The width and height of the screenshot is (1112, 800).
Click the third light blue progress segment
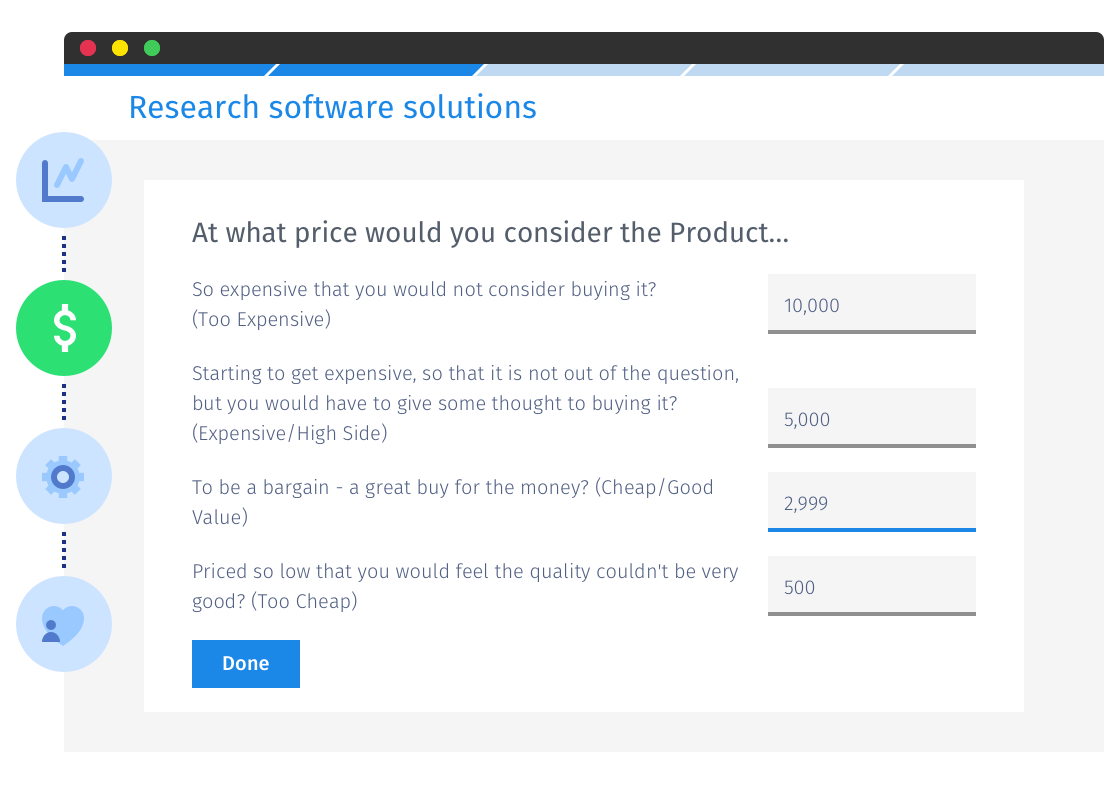[585, 70]
